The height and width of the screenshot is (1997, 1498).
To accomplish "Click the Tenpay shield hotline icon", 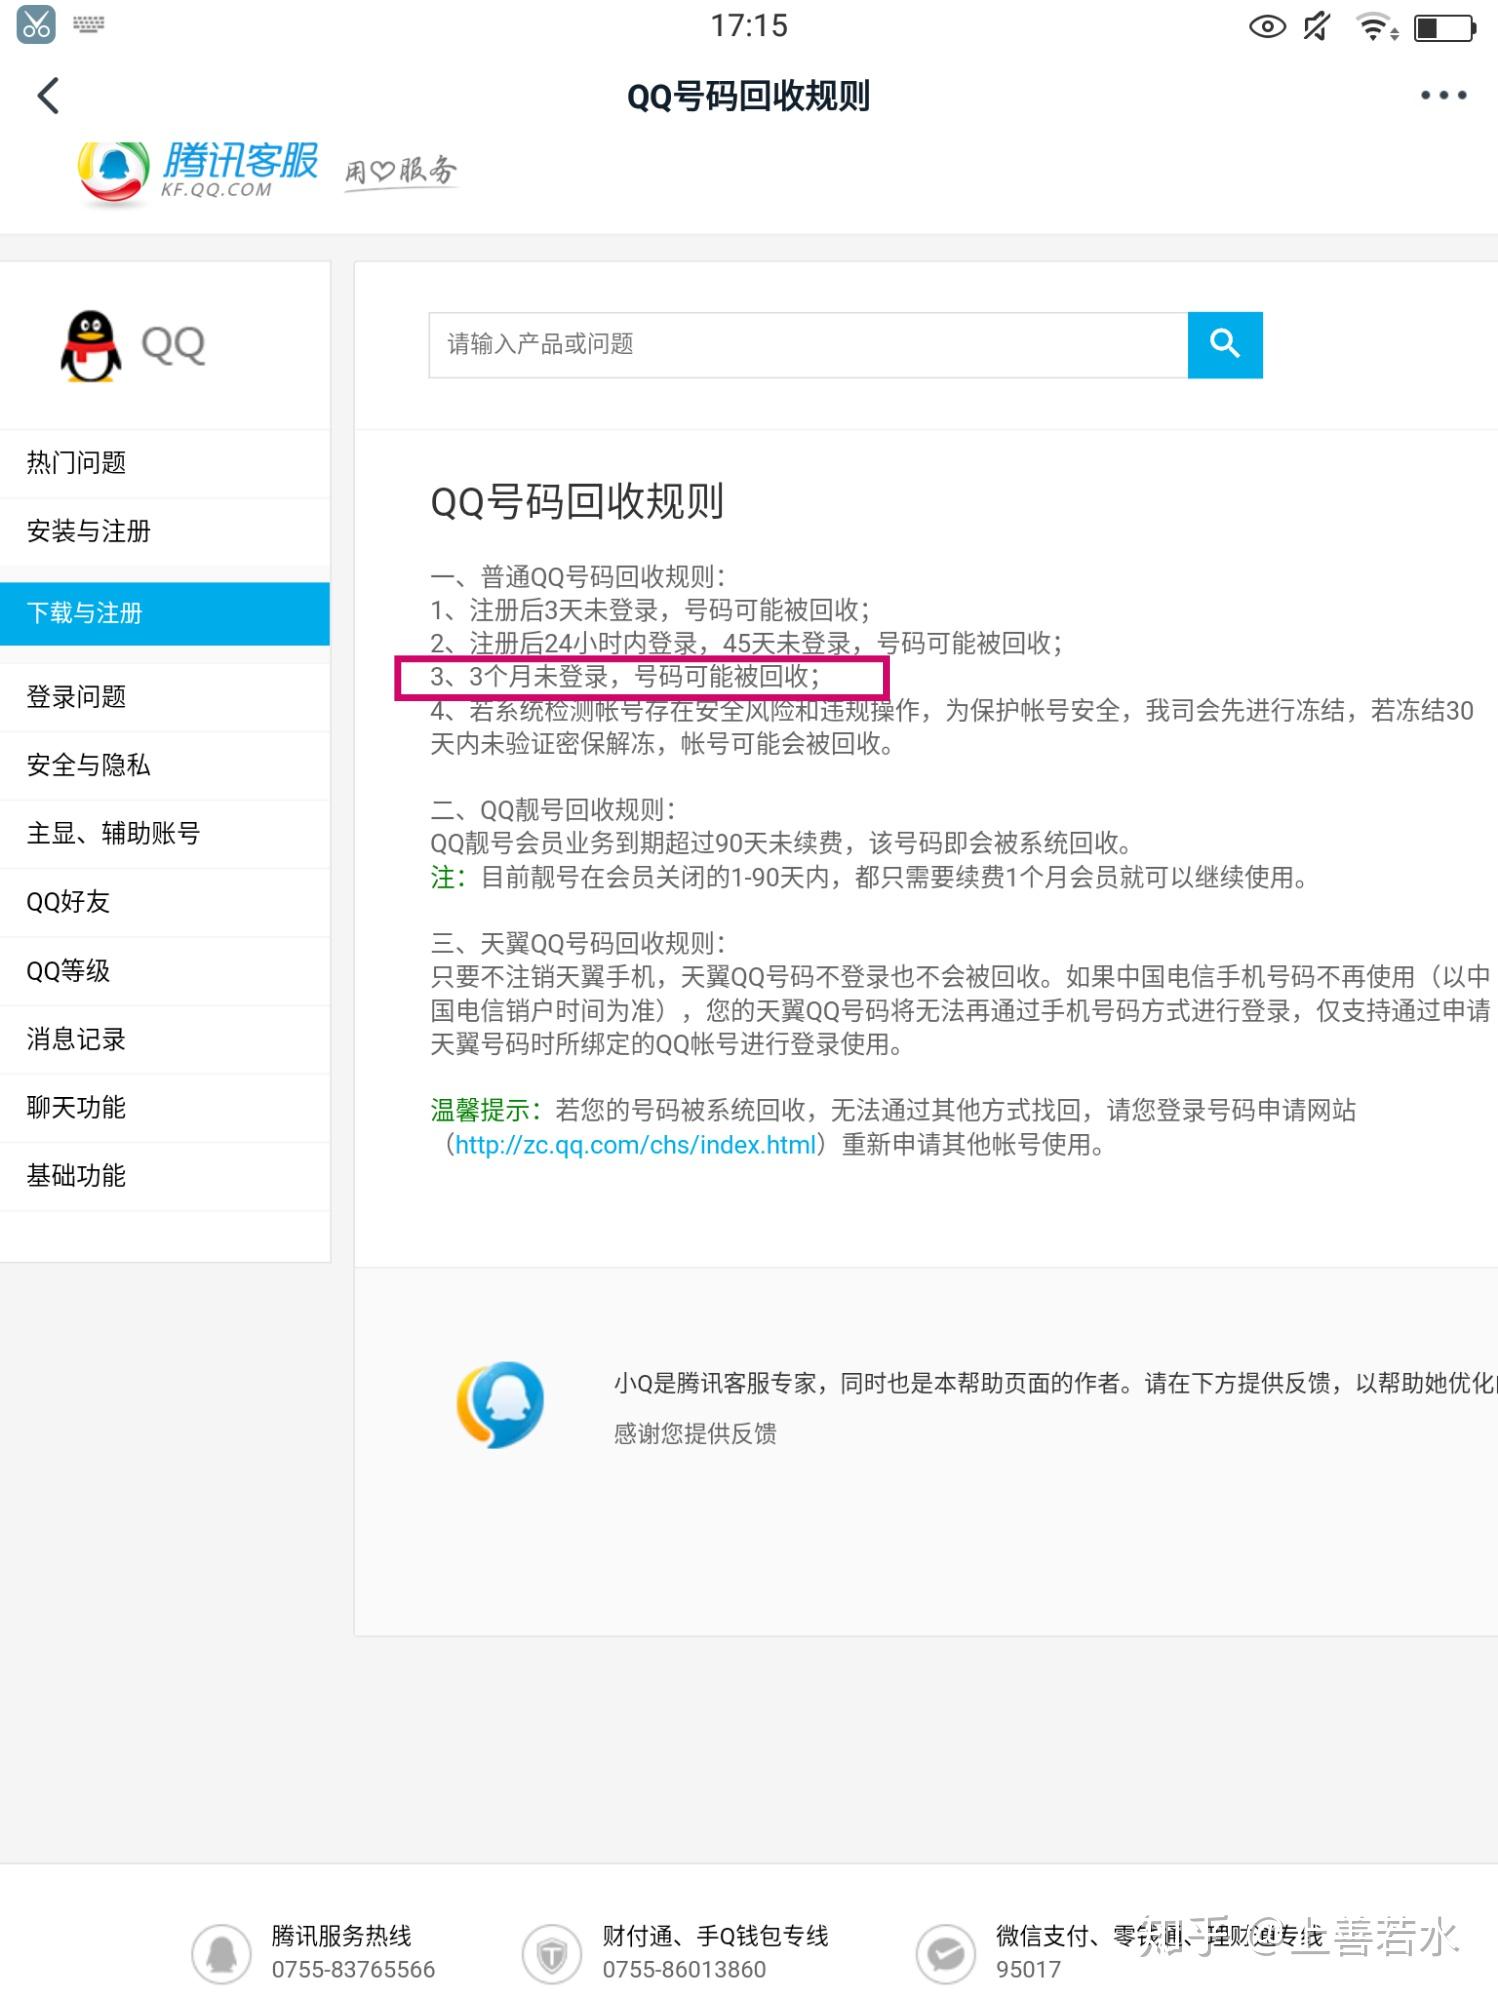I will (551, 1953).
